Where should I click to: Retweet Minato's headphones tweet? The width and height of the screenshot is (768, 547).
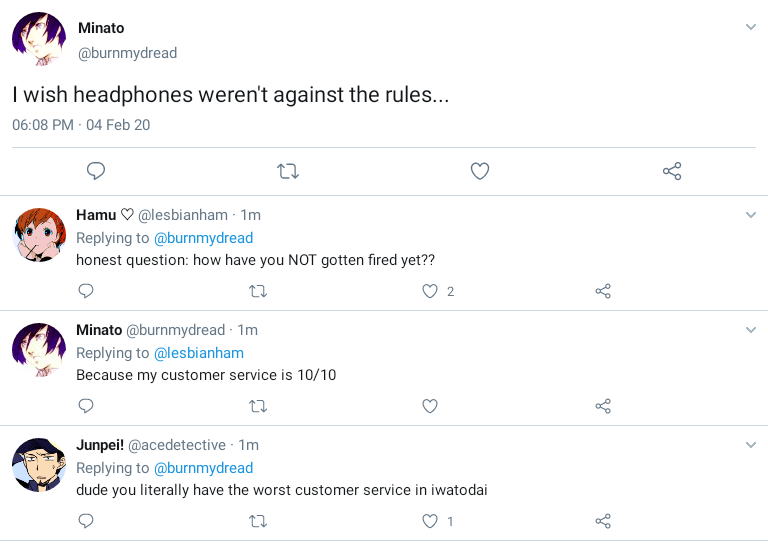point(288,171)
